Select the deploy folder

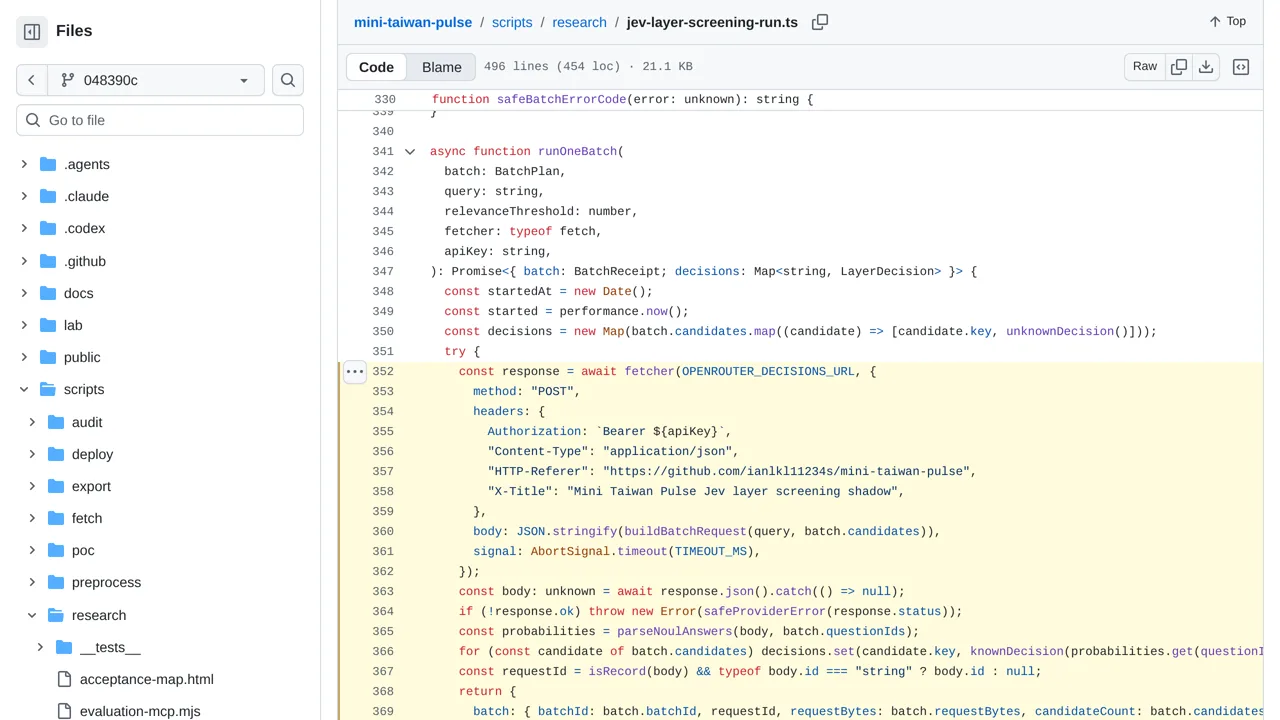click(92, 454)
